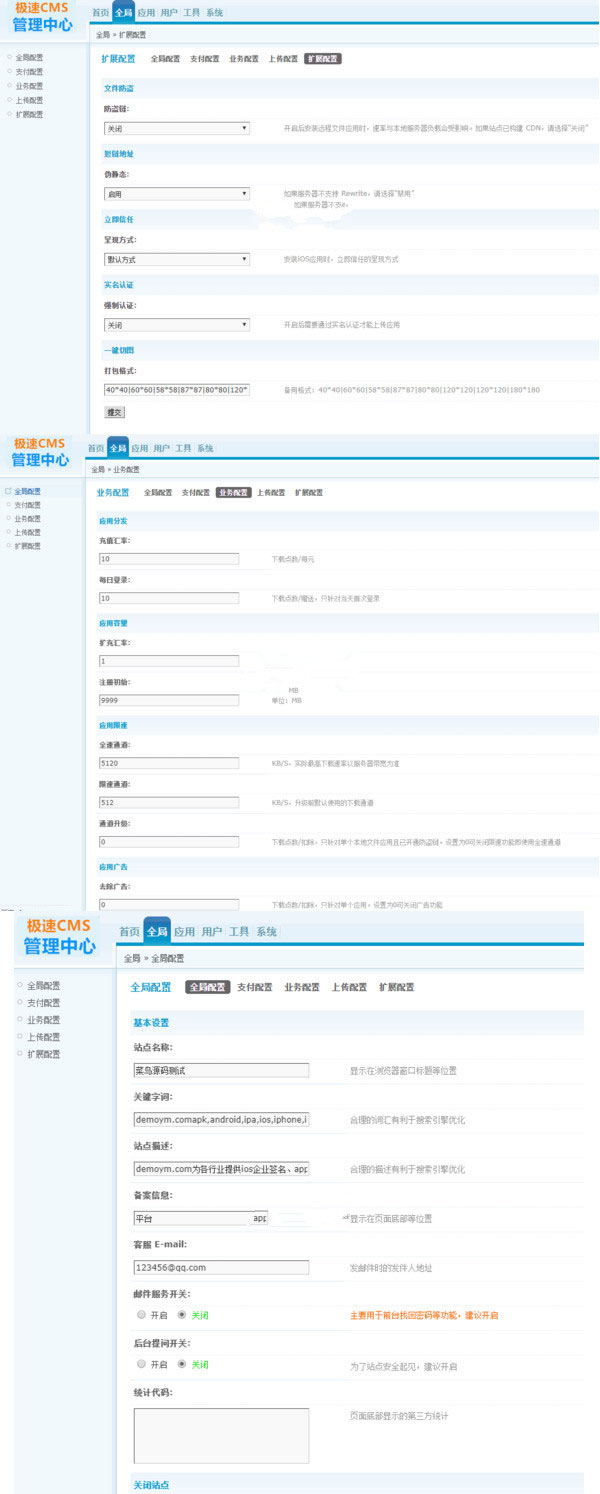Focus the 注册初始 field showing 9999
The image size is (600, 1494).
point(168,700)
